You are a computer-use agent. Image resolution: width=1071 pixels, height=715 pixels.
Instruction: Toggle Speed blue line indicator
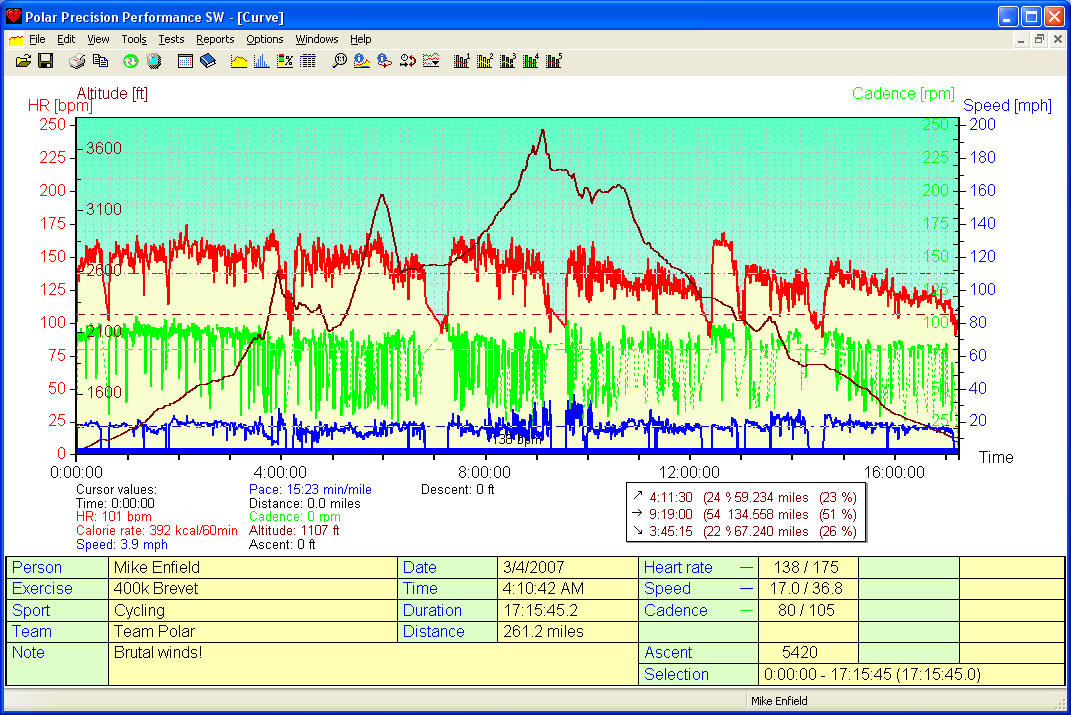tap(746, 589)
